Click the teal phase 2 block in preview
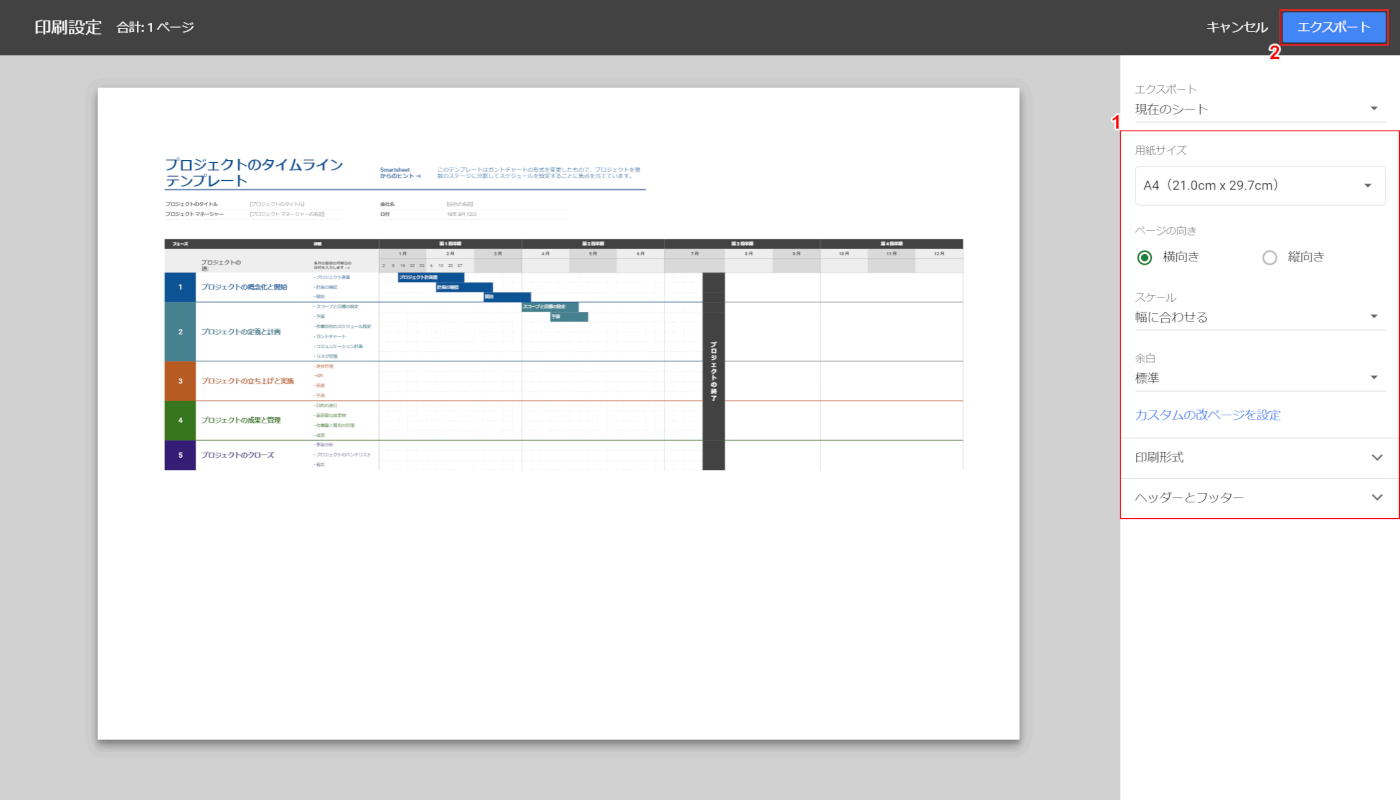1400x800 pixels. click(x=180, y=331)
